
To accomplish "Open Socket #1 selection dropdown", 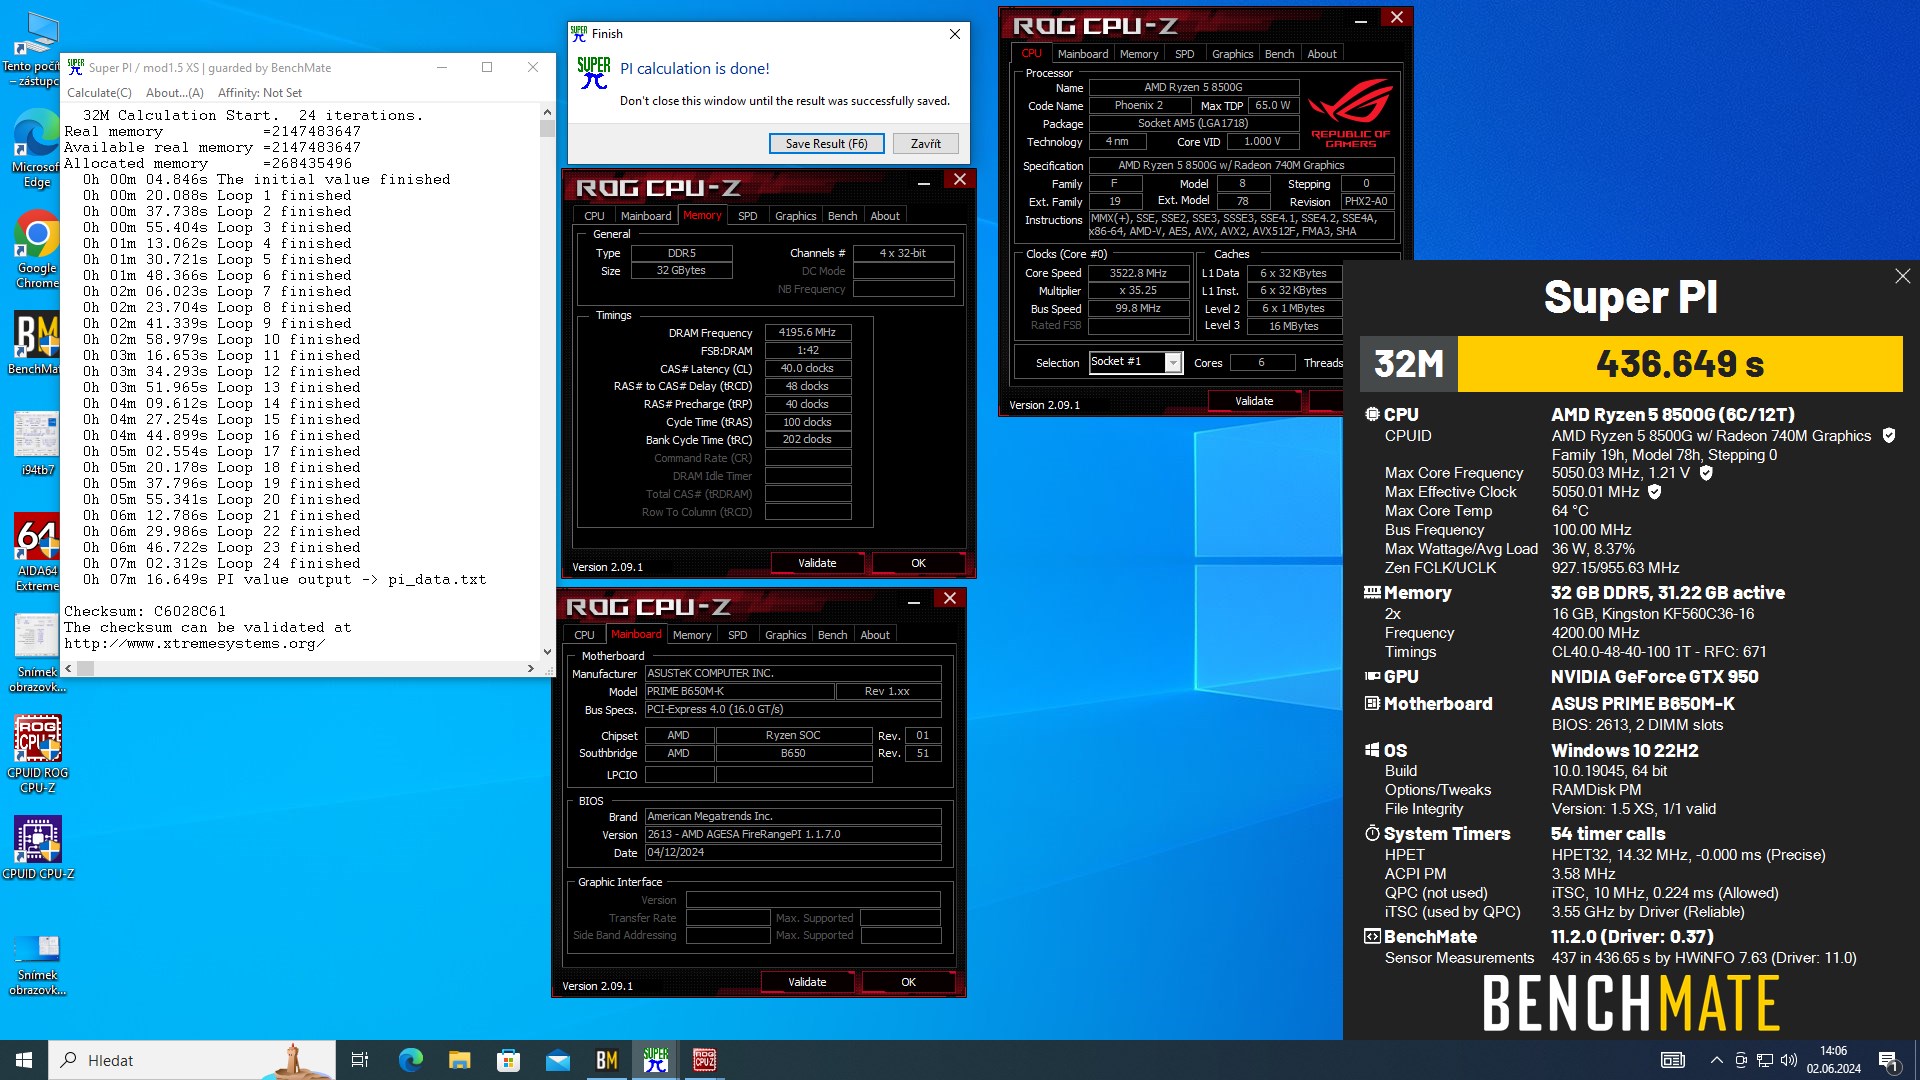I will point(1173,362).
